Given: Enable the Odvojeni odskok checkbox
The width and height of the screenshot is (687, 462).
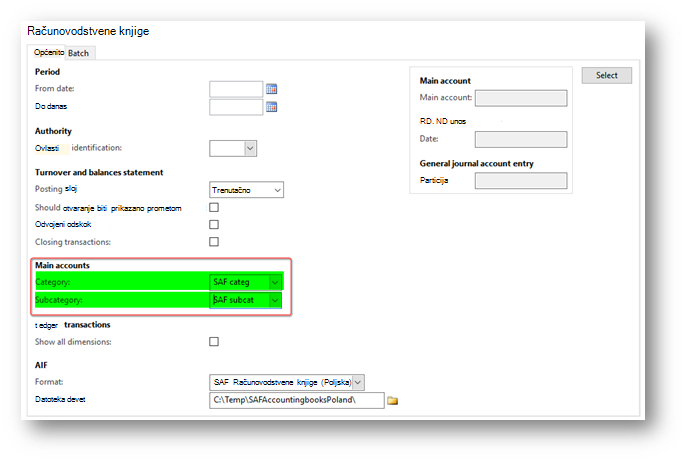Looking at the screenshot, I should tap(214, 224).
